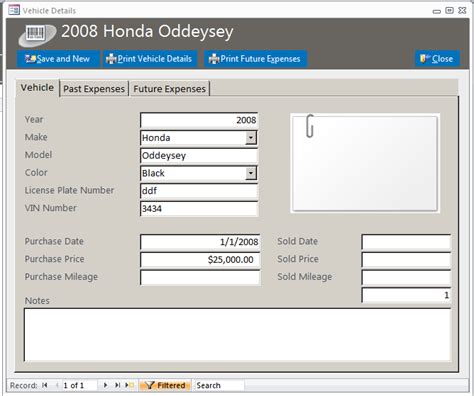This screenshot has height=396, width=474.
Task: Select the Vehicle tab
Action: click(37, 88)
